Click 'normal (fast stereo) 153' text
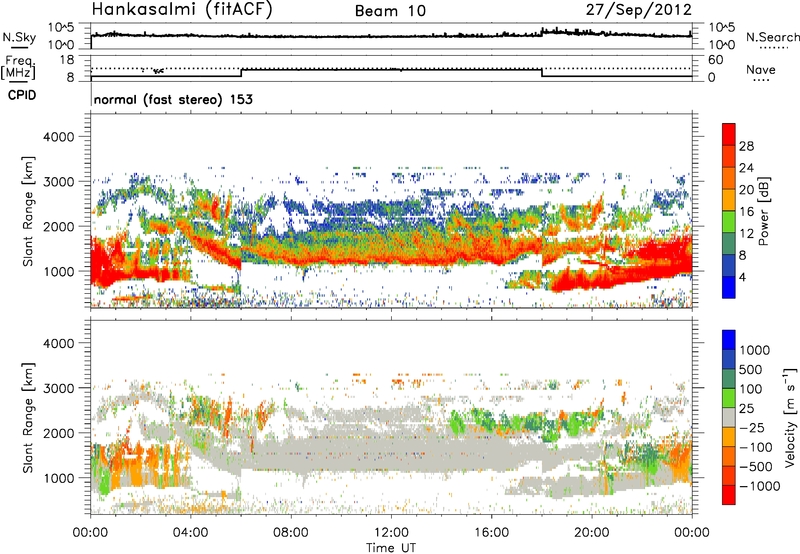Screen dimensions: 800x554 173,99
